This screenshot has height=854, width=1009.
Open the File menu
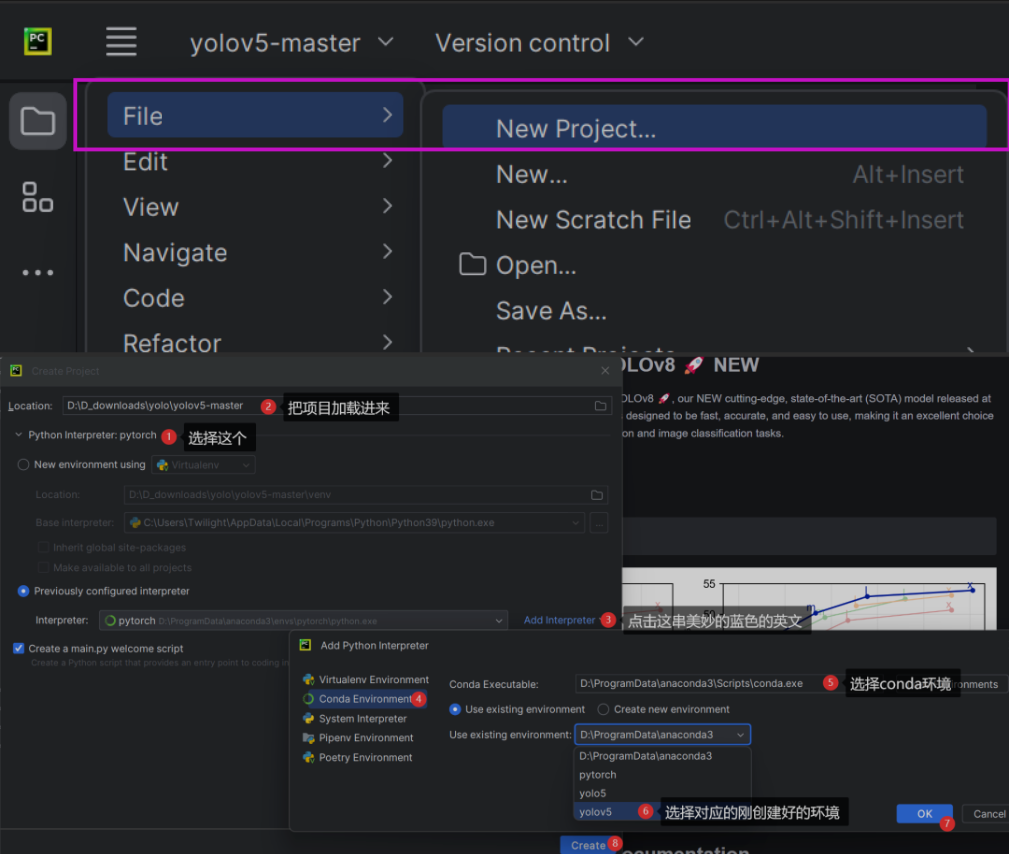[255, 115]
